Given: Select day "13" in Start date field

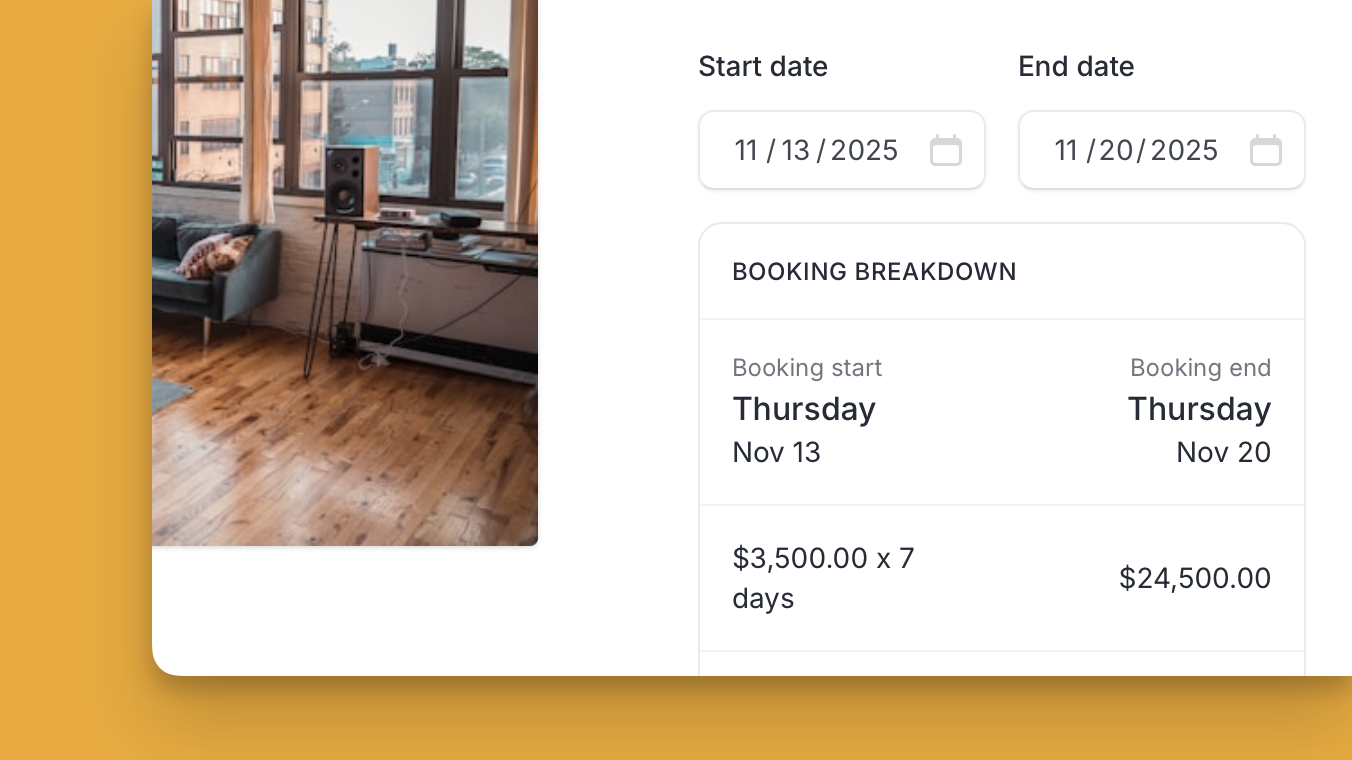Looking at the screenshot, I should pos(795,150).
